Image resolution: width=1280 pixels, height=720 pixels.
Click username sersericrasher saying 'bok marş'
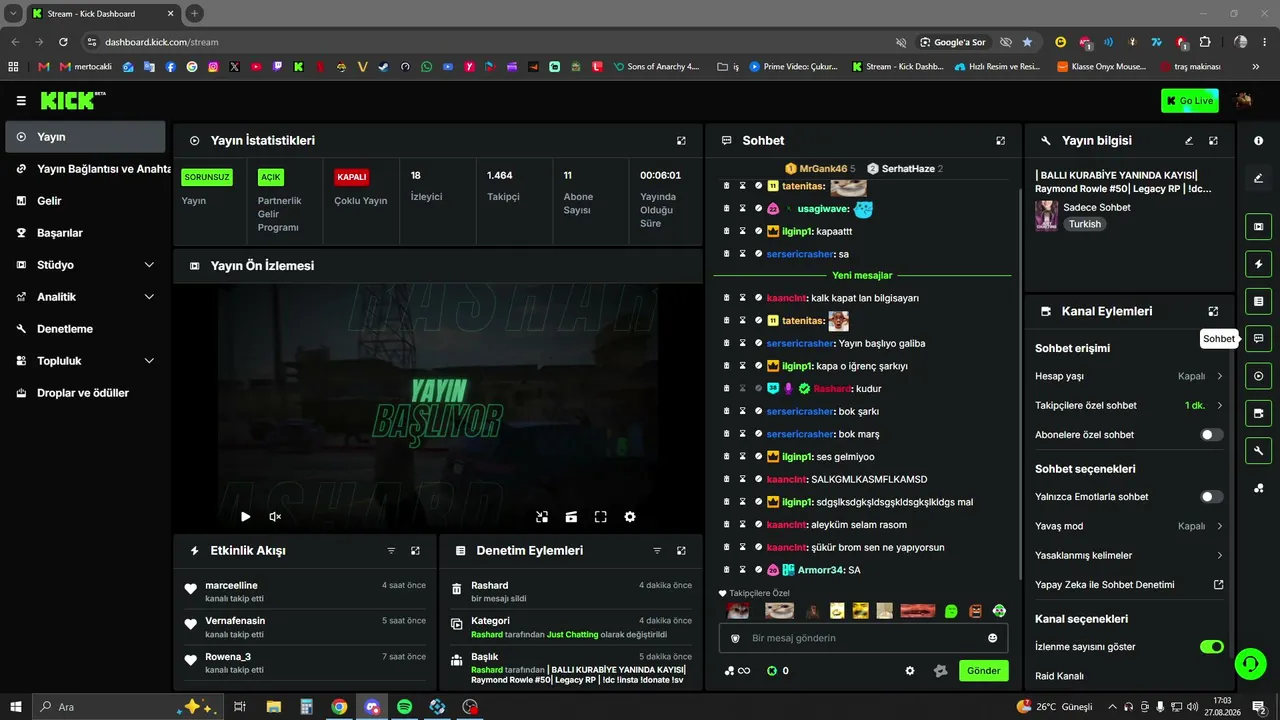point(800,434)
